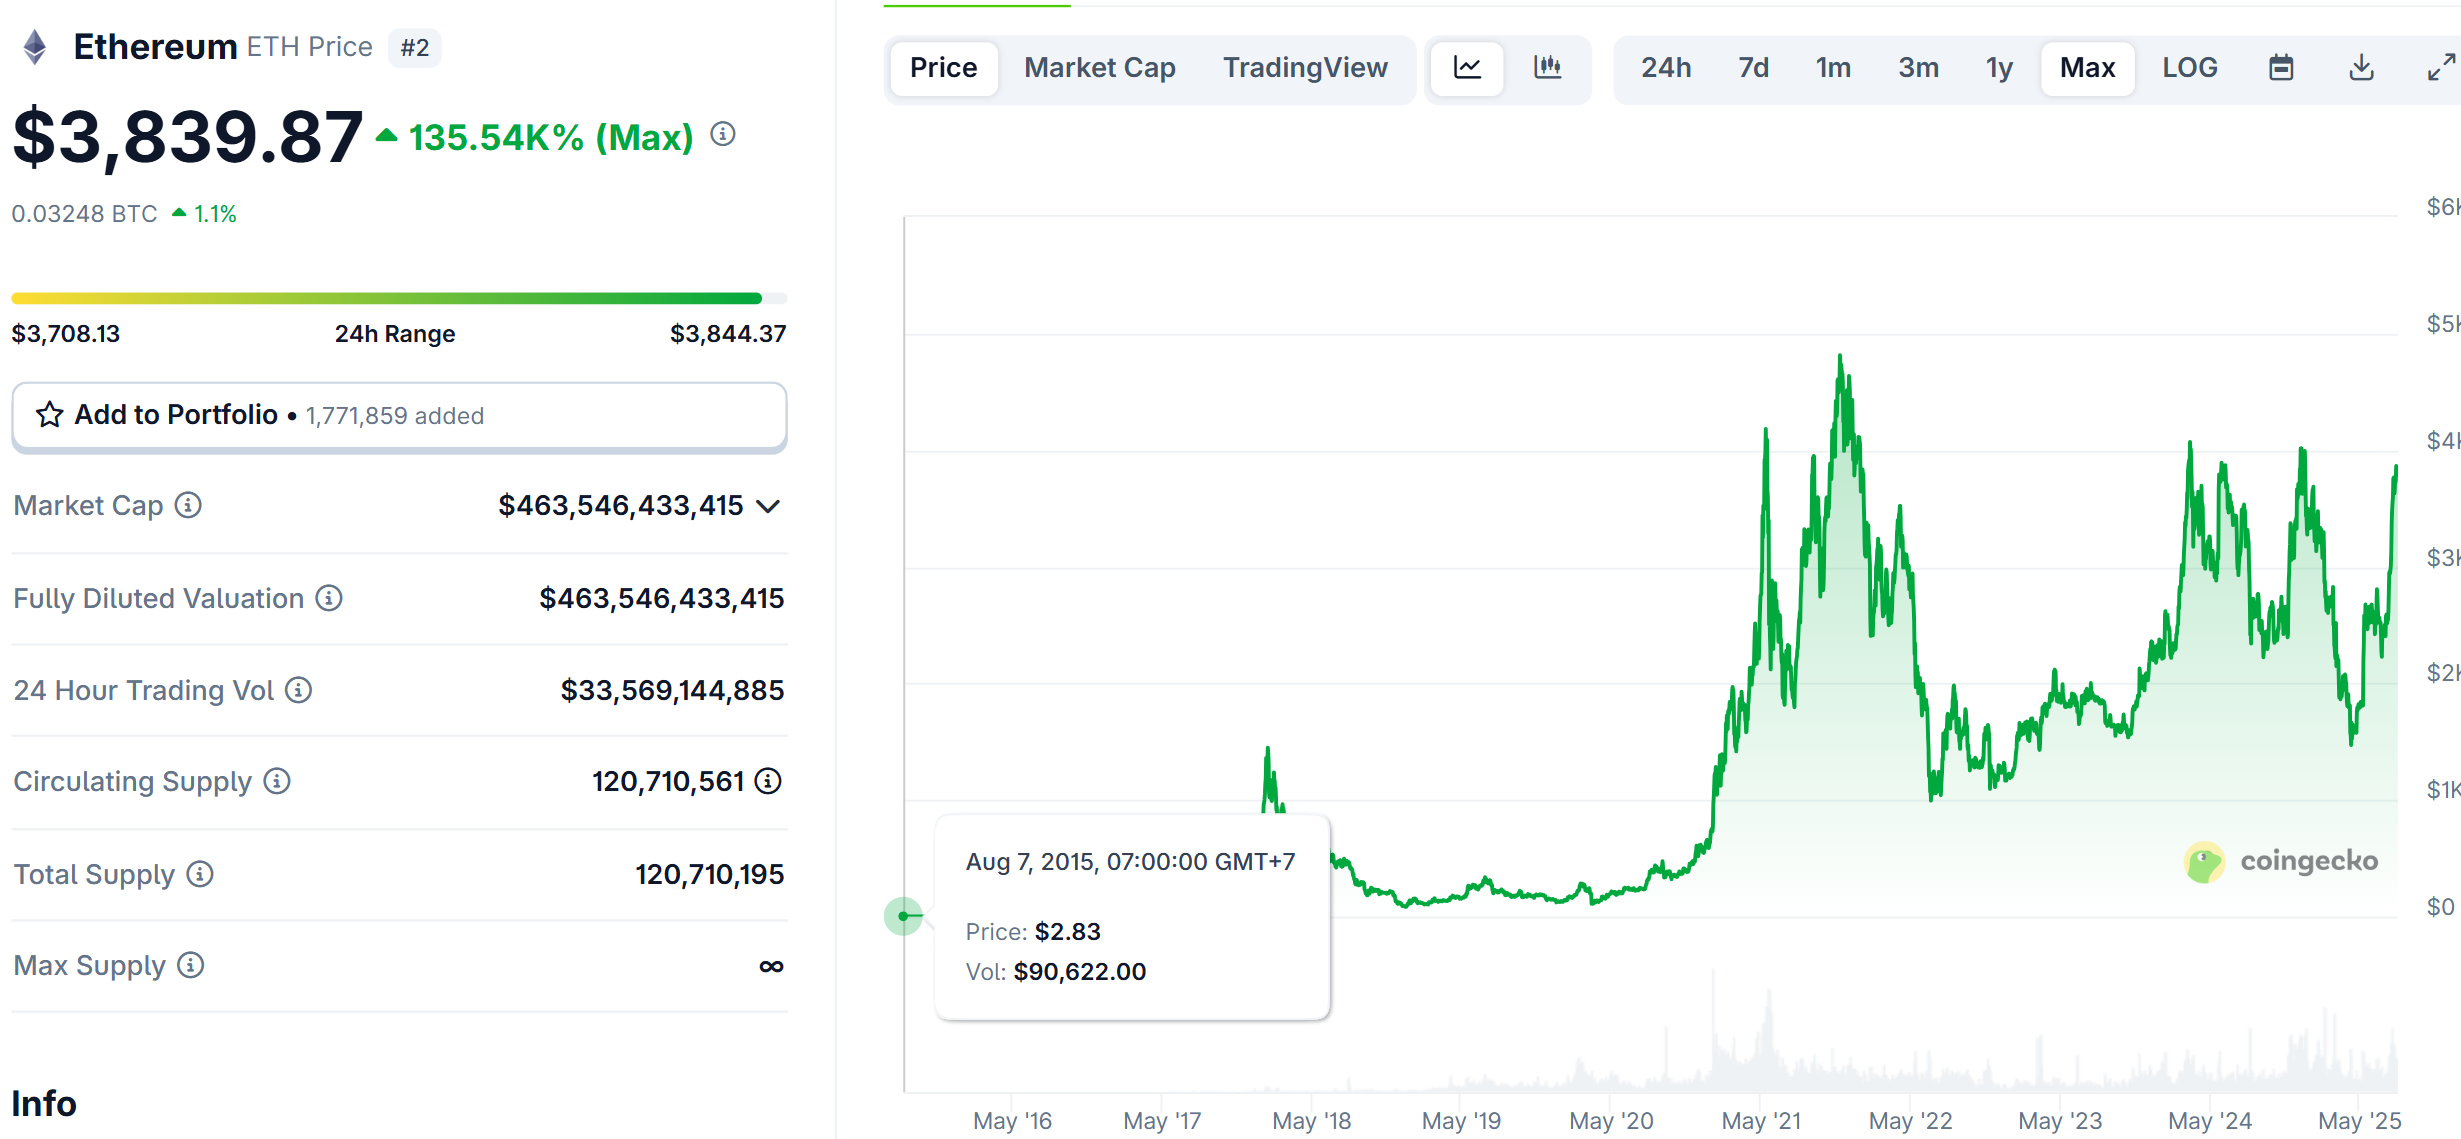Click the May '21 x-axis label

pos(1762,1121)
